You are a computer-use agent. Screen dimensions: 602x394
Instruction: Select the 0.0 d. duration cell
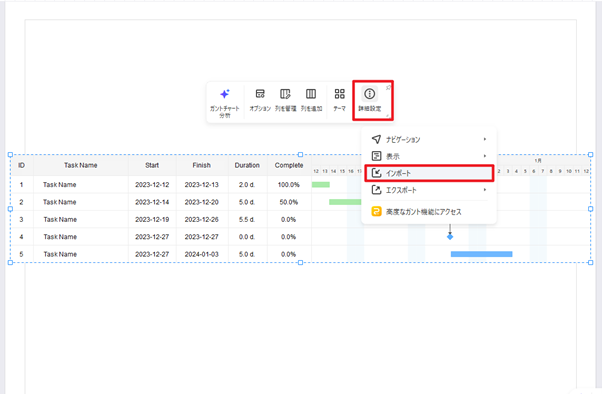(x=247, y=237)
